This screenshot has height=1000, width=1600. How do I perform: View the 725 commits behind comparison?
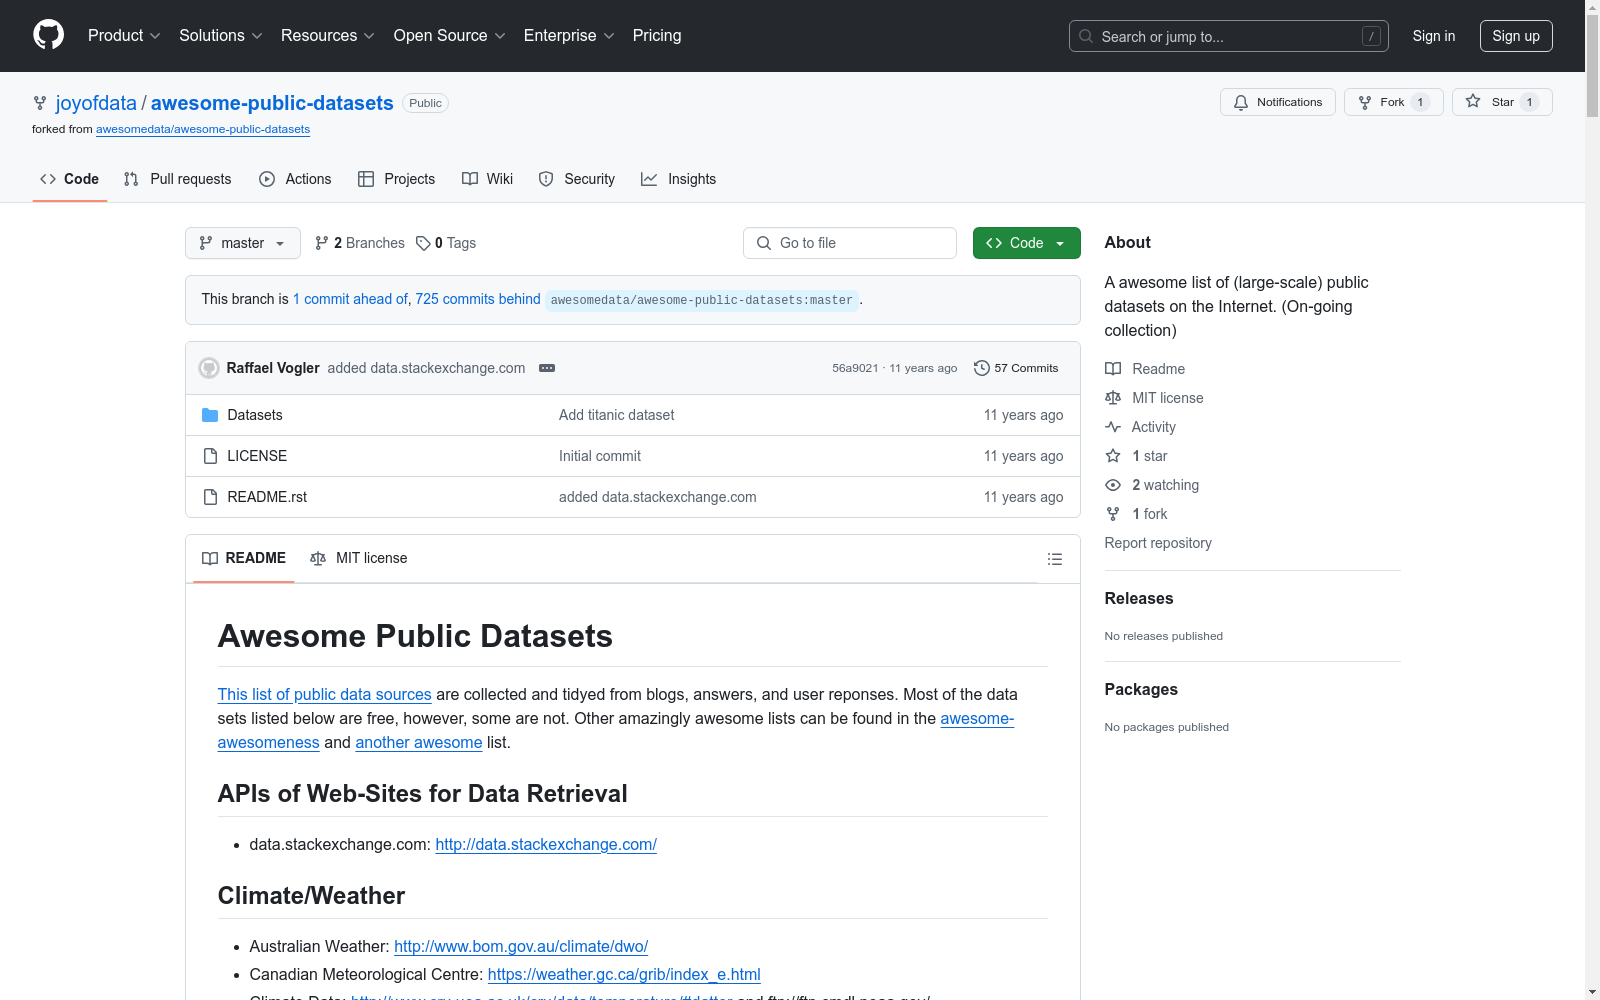[x=478, y=299]
